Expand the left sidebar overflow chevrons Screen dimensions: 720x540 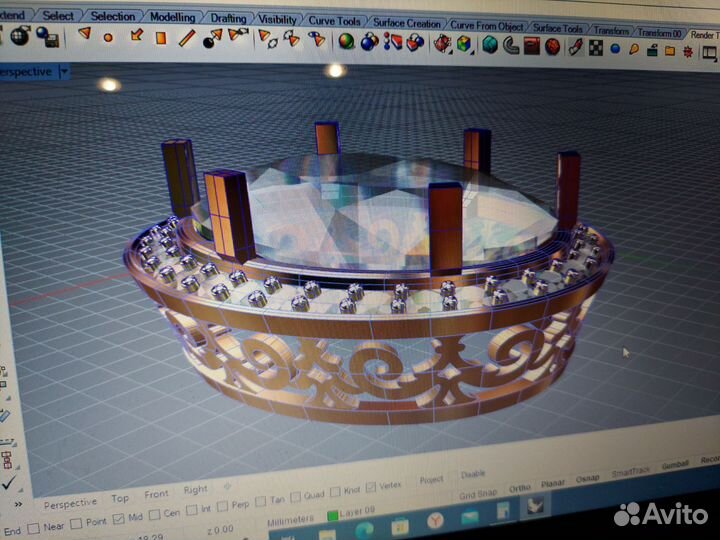[x=18, y=504]
